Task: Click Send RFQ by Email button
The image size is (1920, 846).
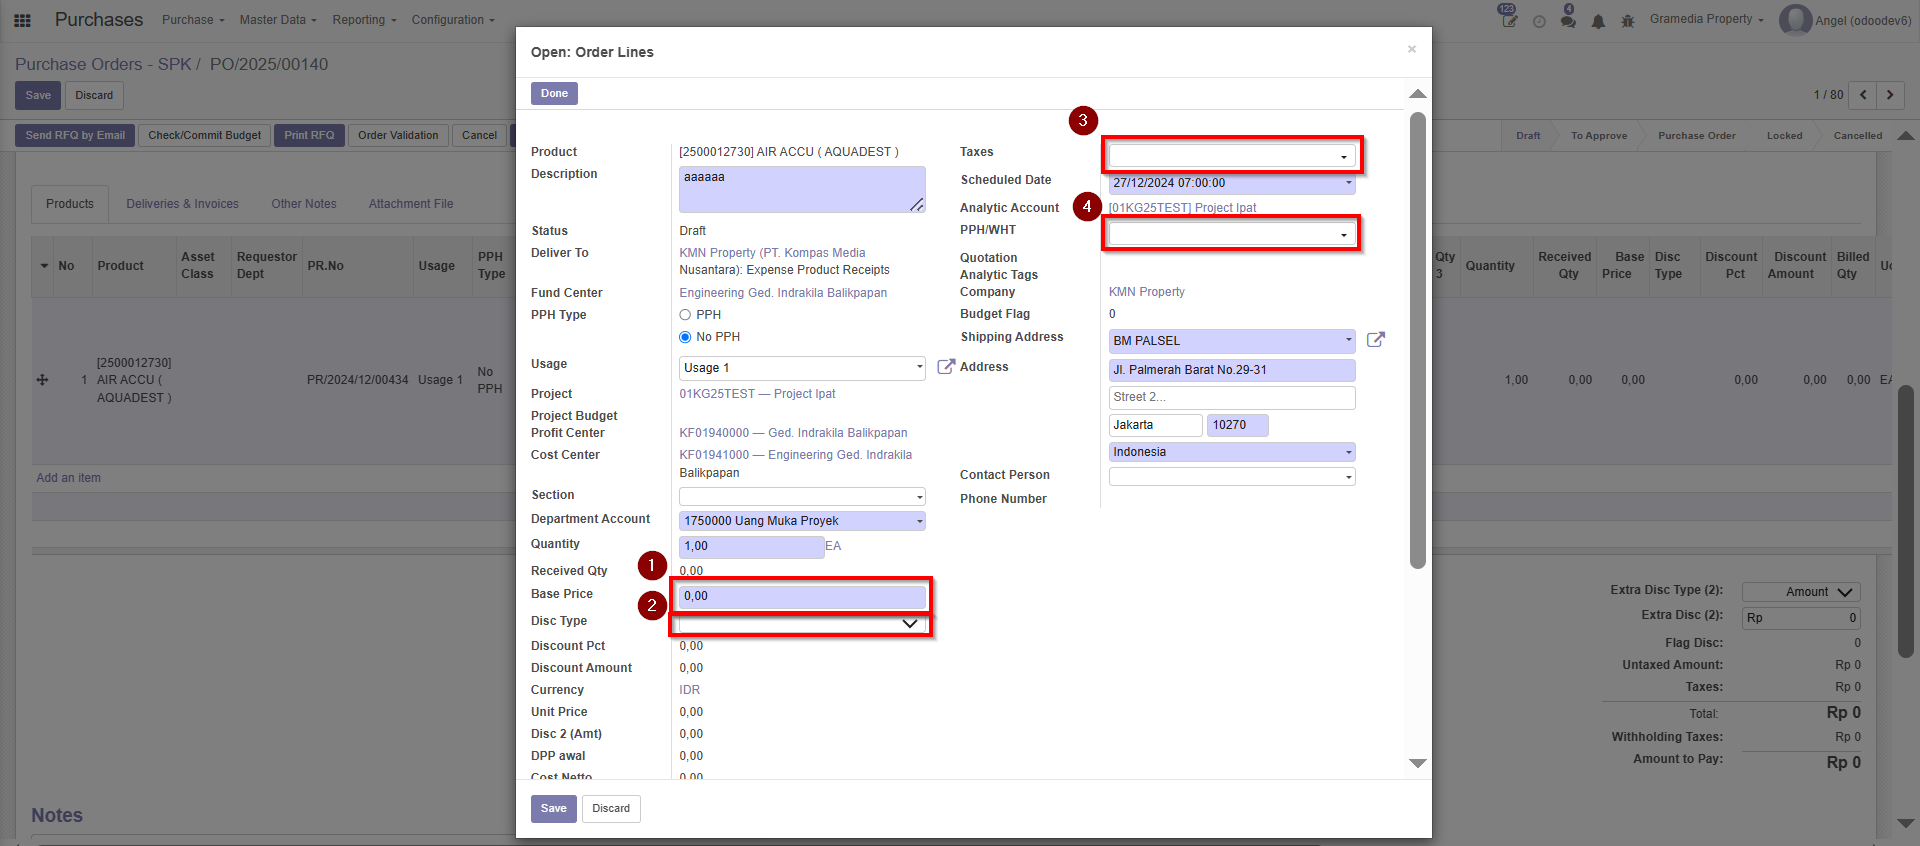Action: [x=75, y=135]
